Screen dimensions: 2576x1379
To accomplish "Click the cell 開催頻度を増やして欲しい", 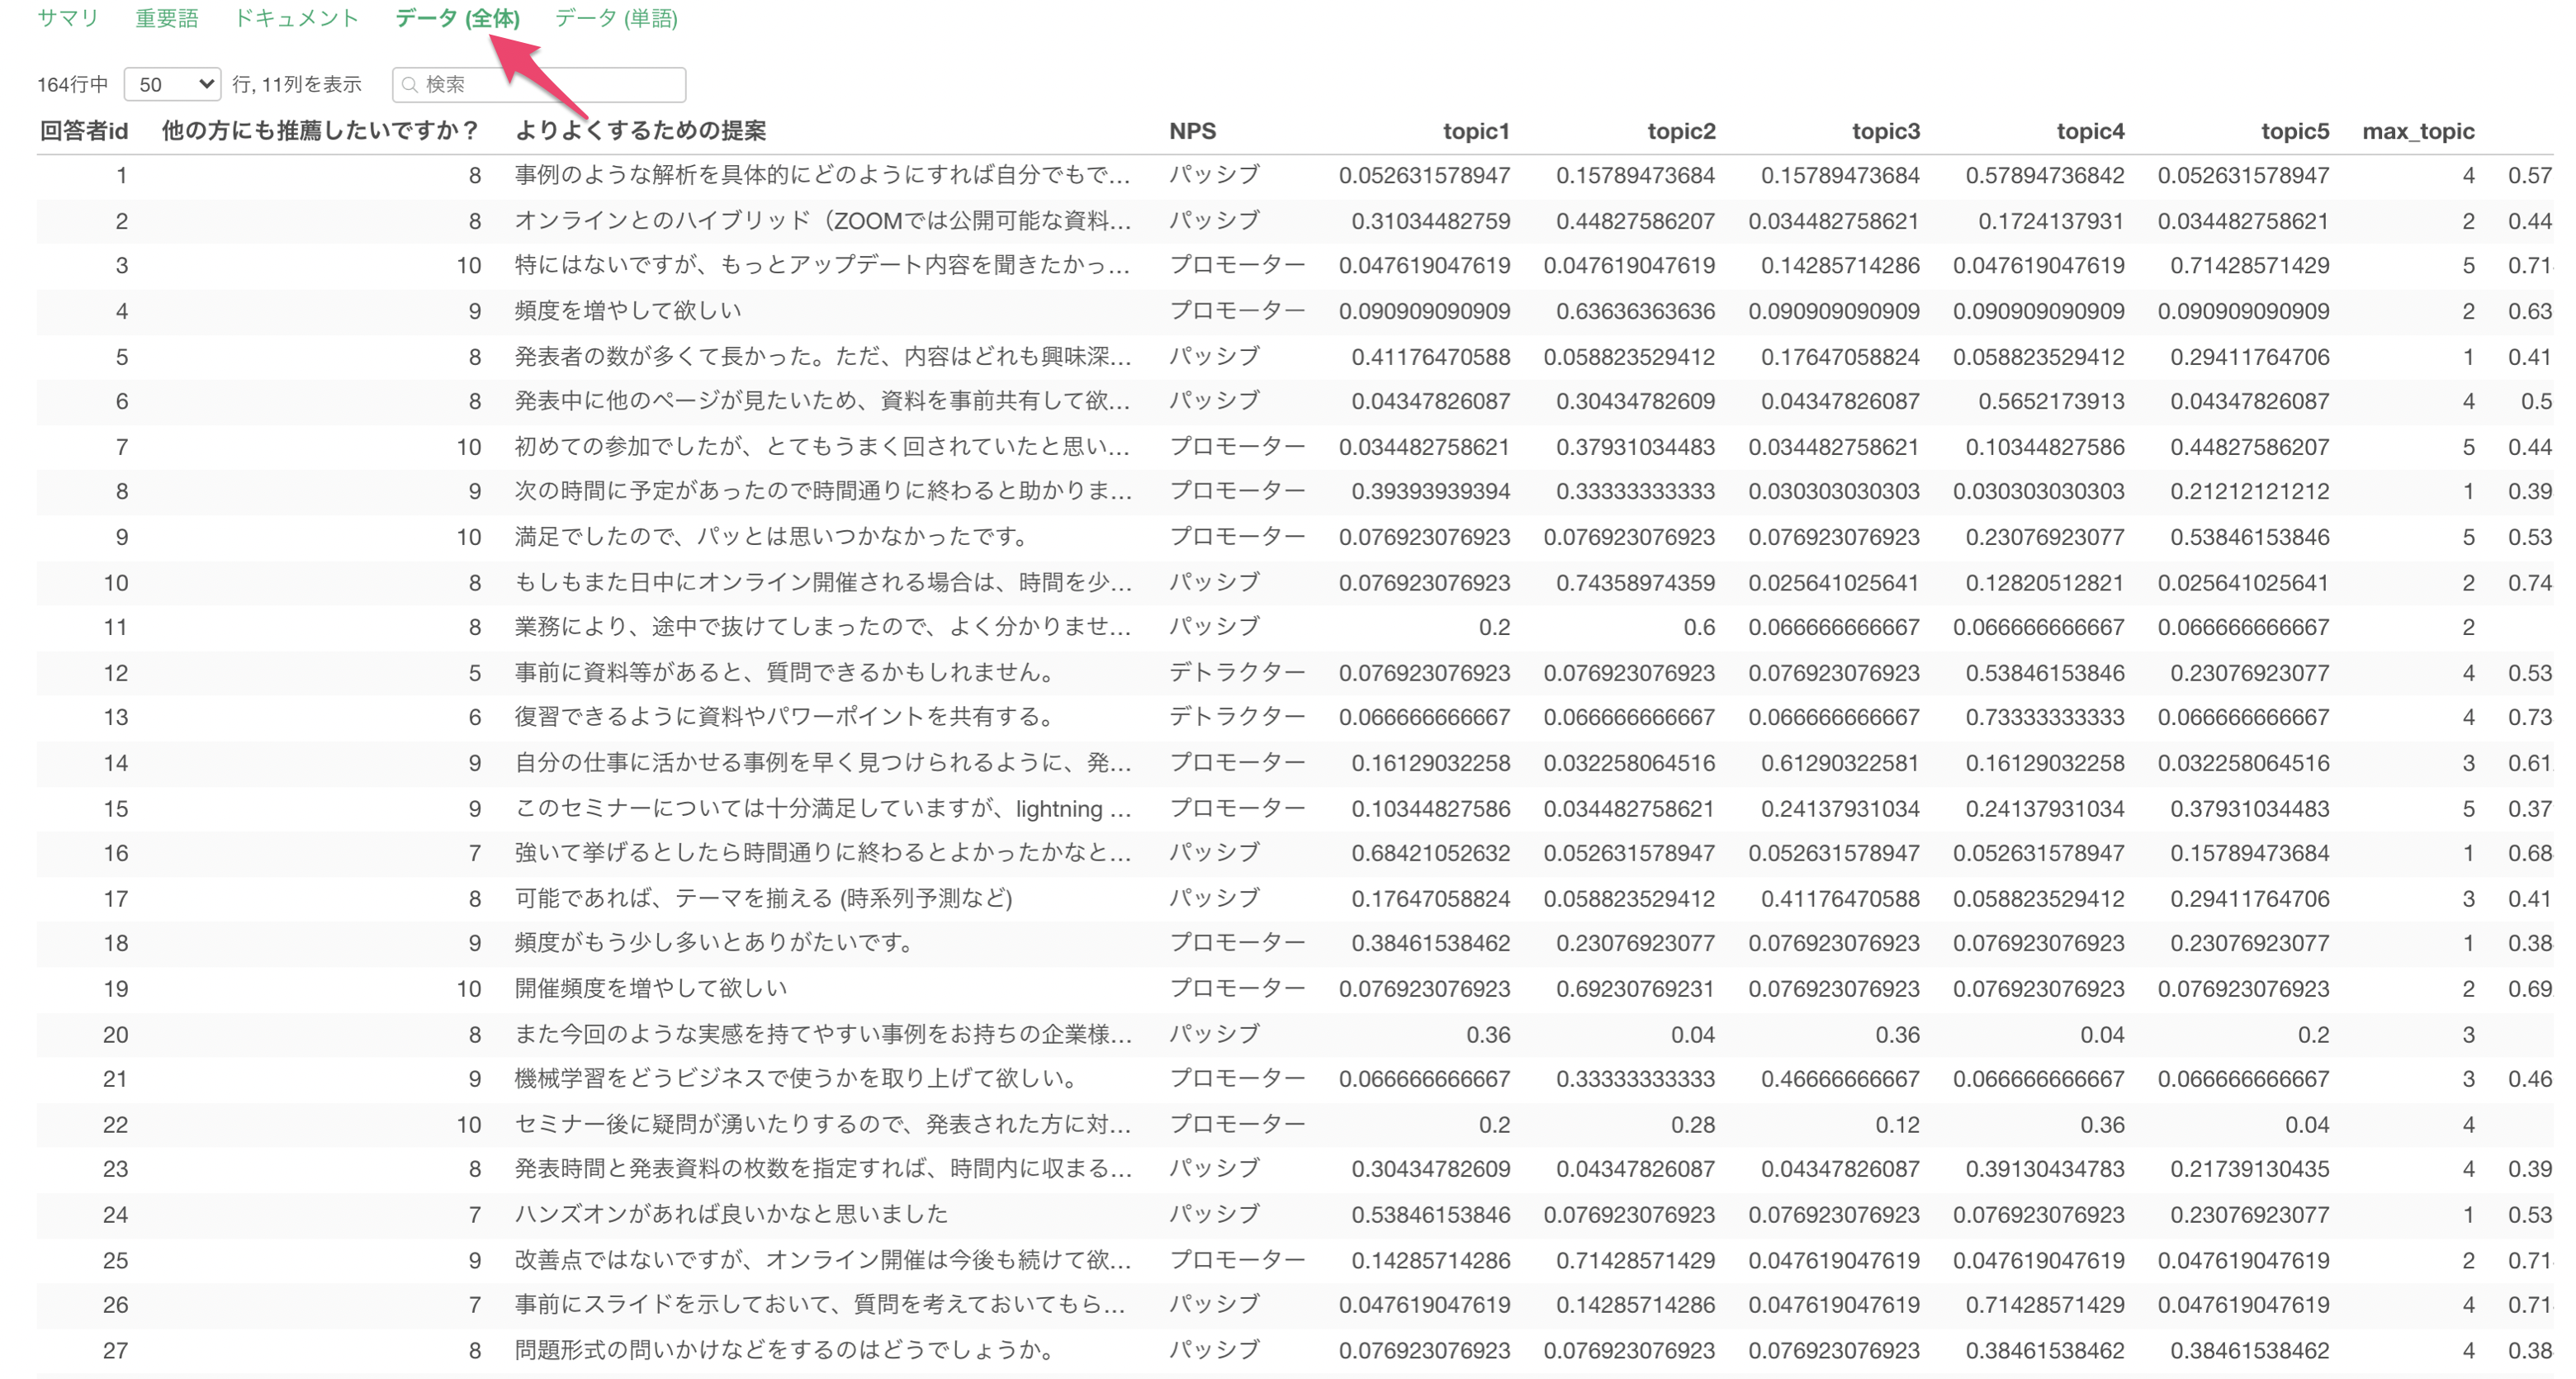I will 651,989.
